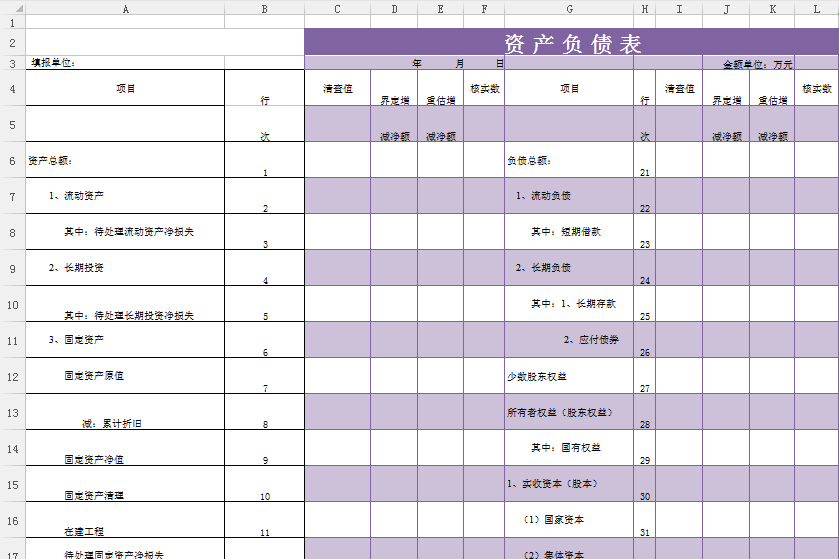Select the 资产总额 cell
This screenshot has height=559, width=839.
[125, 160]
